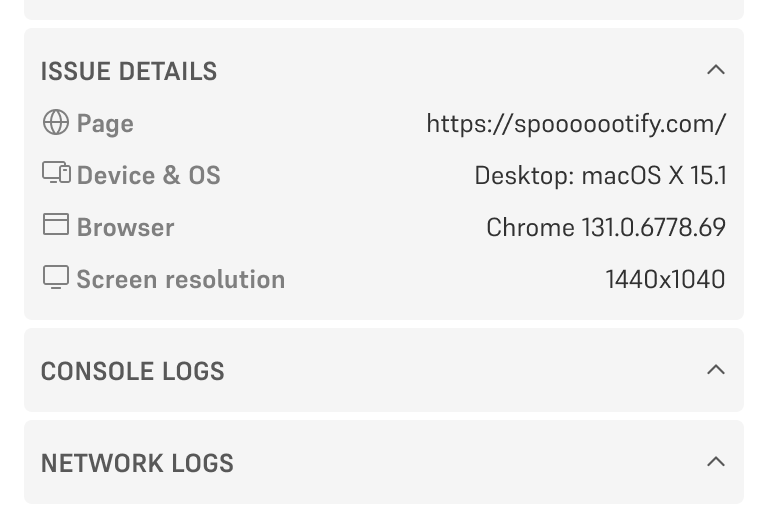Image resolution: width=768 pixels, height=516 pixels.
Task: Click the Chrome 131.0.6778.69 browser value
Action: coord(606,228)
